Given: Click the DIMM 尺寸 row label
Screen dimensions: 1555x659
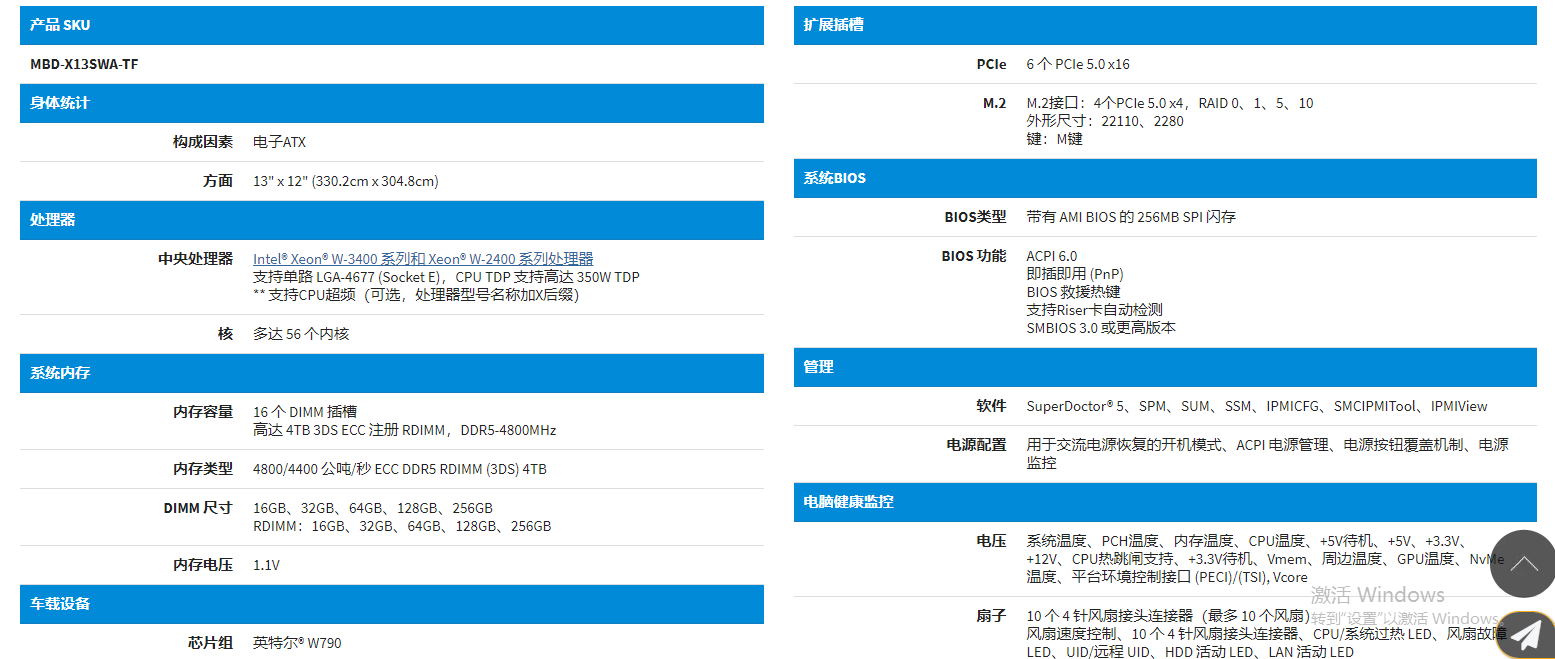Looking at the screenshot, I should coord(196,507).
